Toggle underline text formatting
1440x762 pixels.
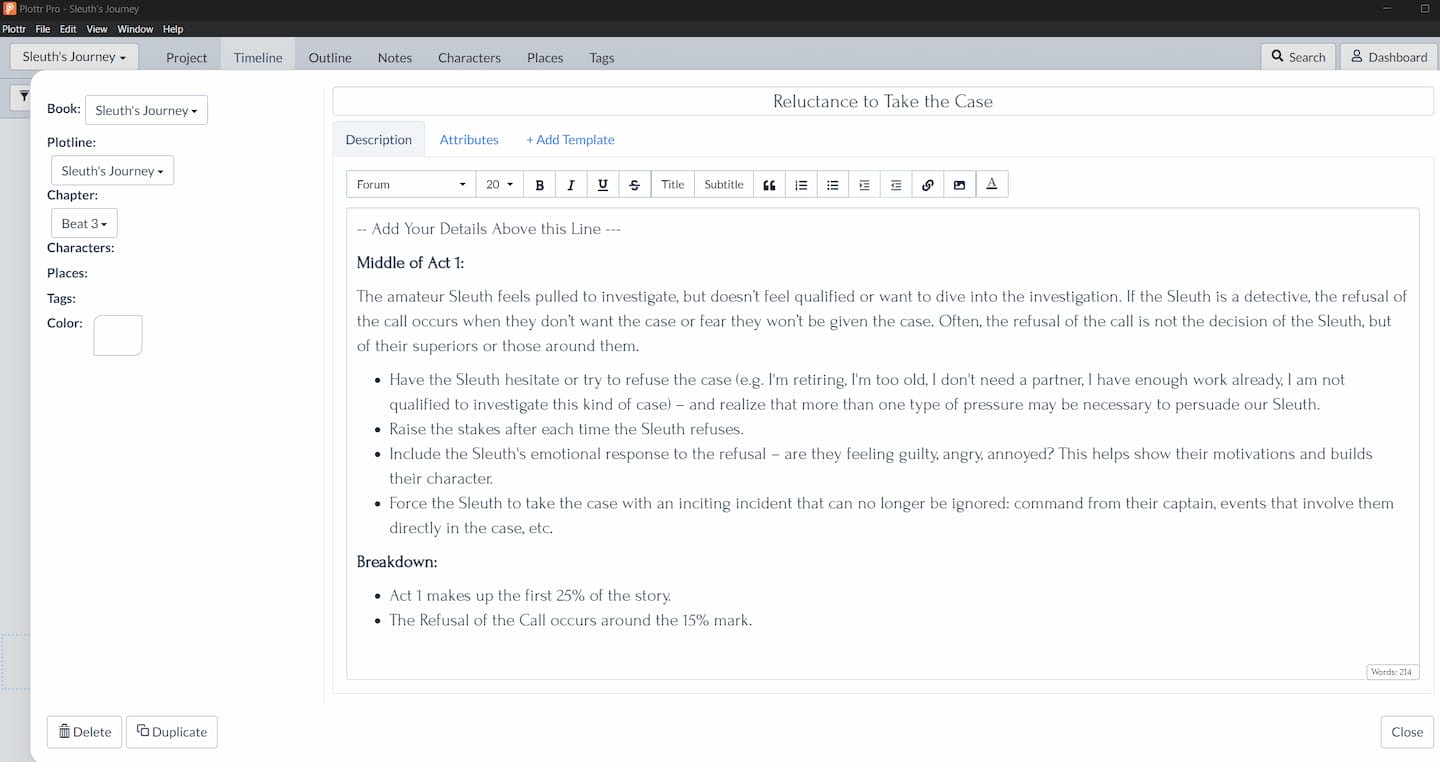coord(602,185)
